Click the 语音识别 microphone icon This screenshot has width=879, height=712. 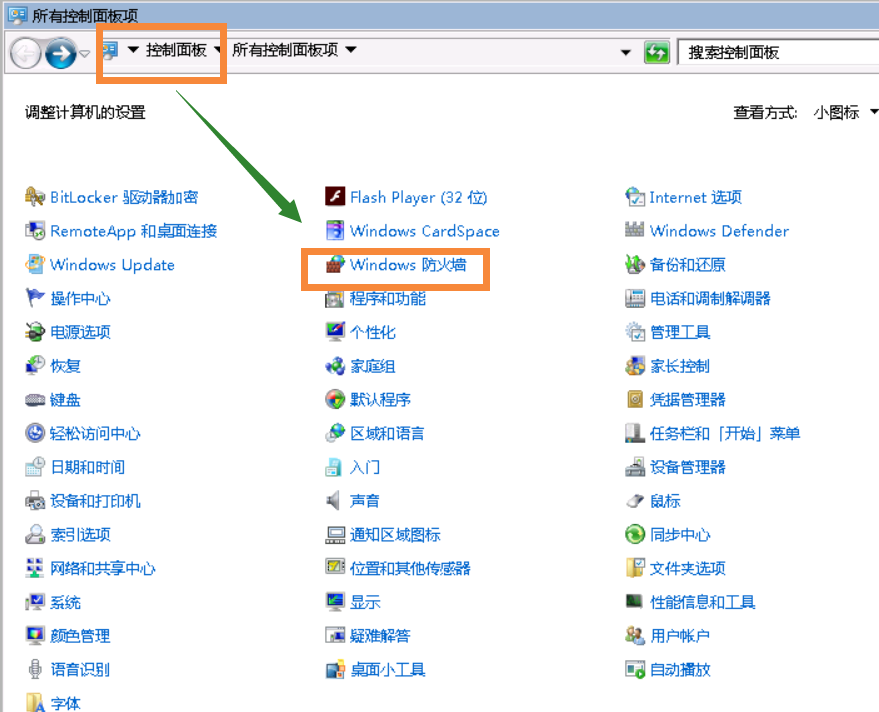click(x=35, y=669)
